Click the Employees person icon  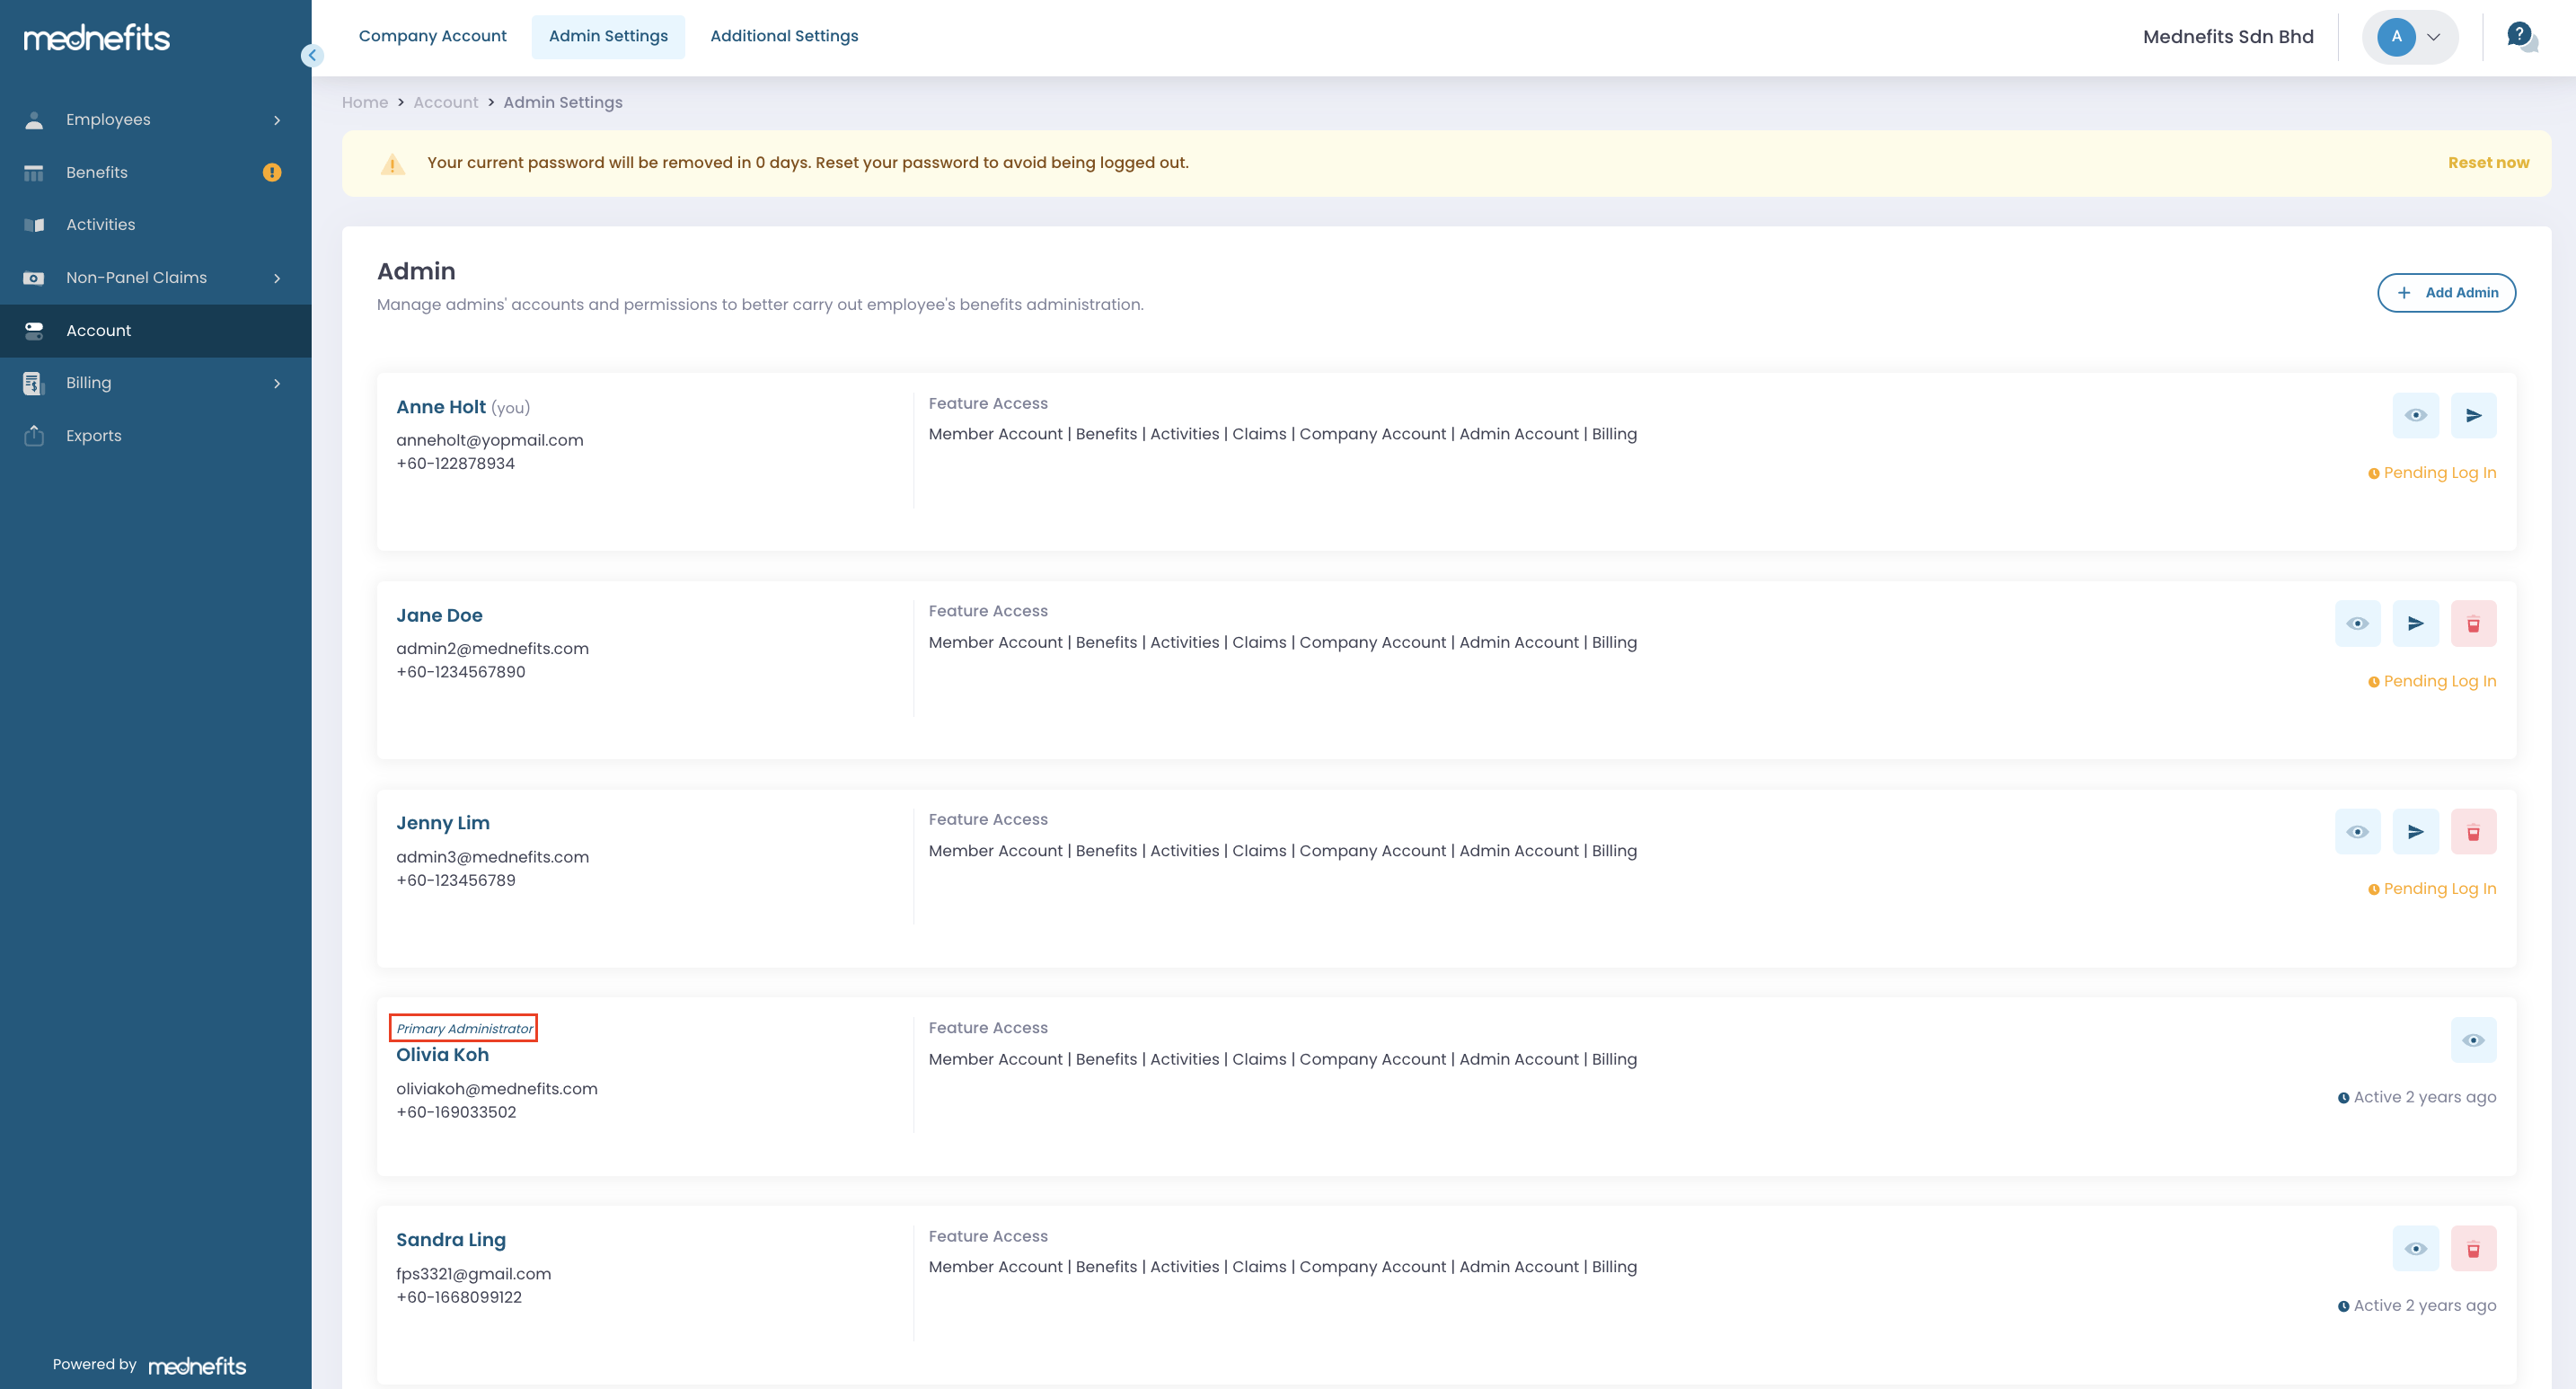click(x=34, y=120)
